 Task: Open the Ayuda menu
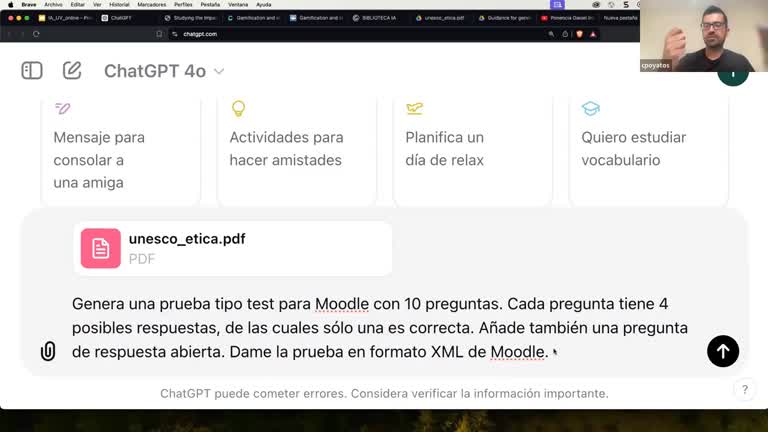(x=264, y=4)
